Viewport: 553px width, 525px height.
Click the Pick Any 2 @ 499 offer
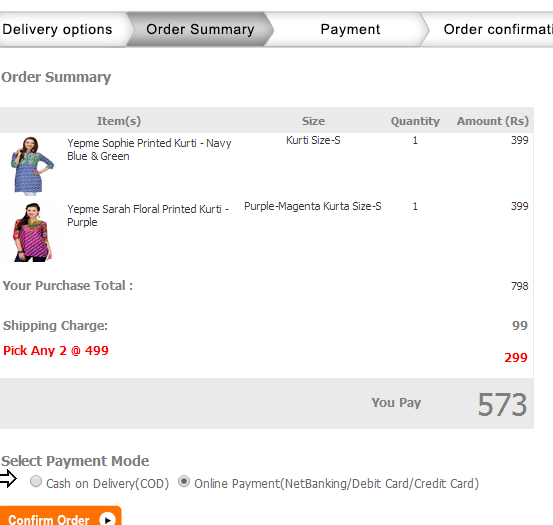(56, 351)
